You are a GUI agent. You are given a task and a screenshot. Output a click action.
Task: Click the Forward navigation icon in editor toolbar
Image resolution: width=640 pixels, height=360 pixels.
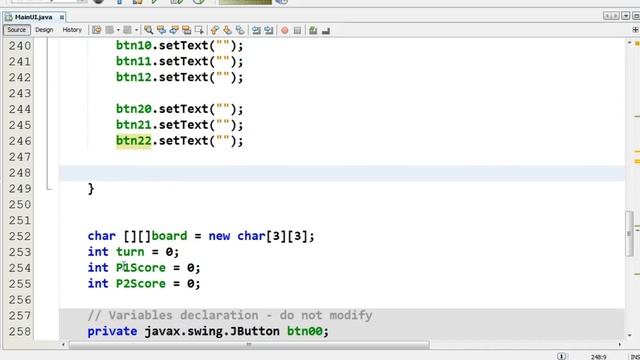pyautogui.click(x=127, y=30)
